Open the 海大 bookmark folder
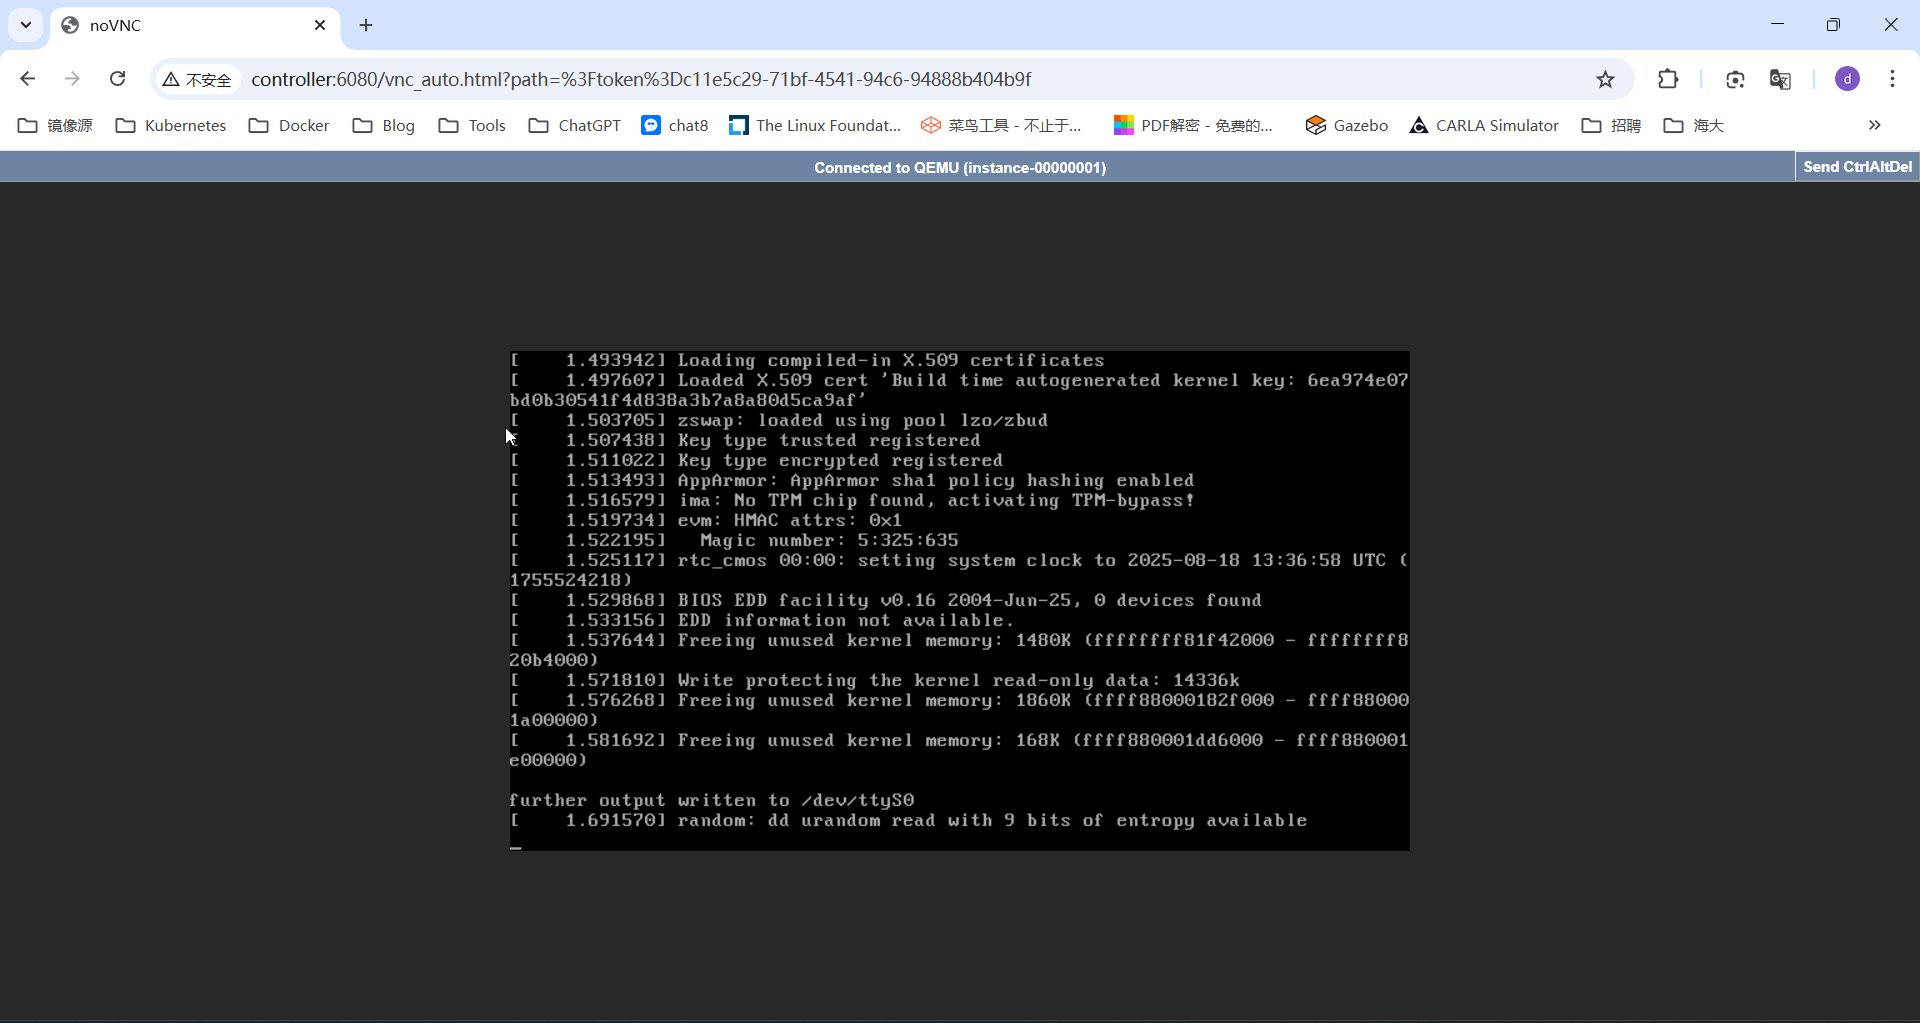The width and height of the screenshot is (1920, 1023). point(1694,125)
